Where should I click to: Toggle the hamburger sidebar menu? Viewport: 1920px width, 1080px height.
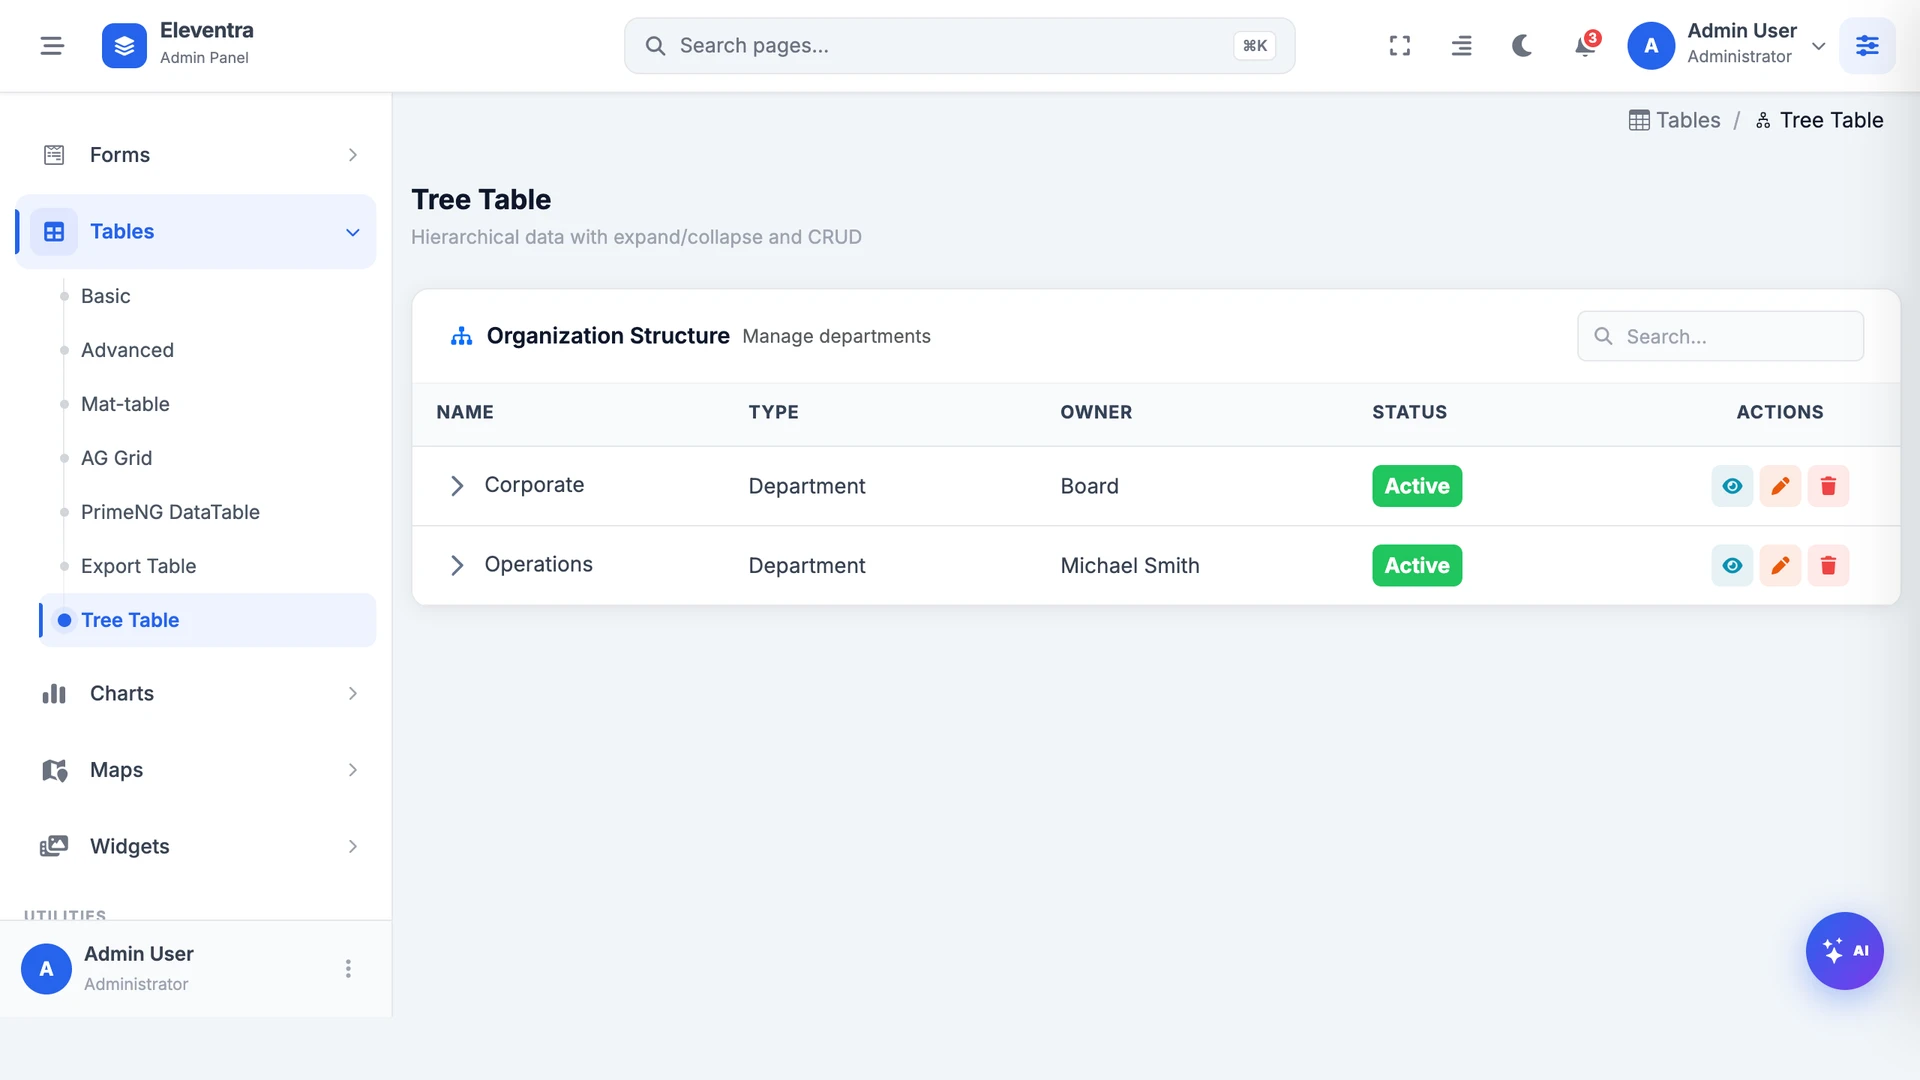click(52, 45)
